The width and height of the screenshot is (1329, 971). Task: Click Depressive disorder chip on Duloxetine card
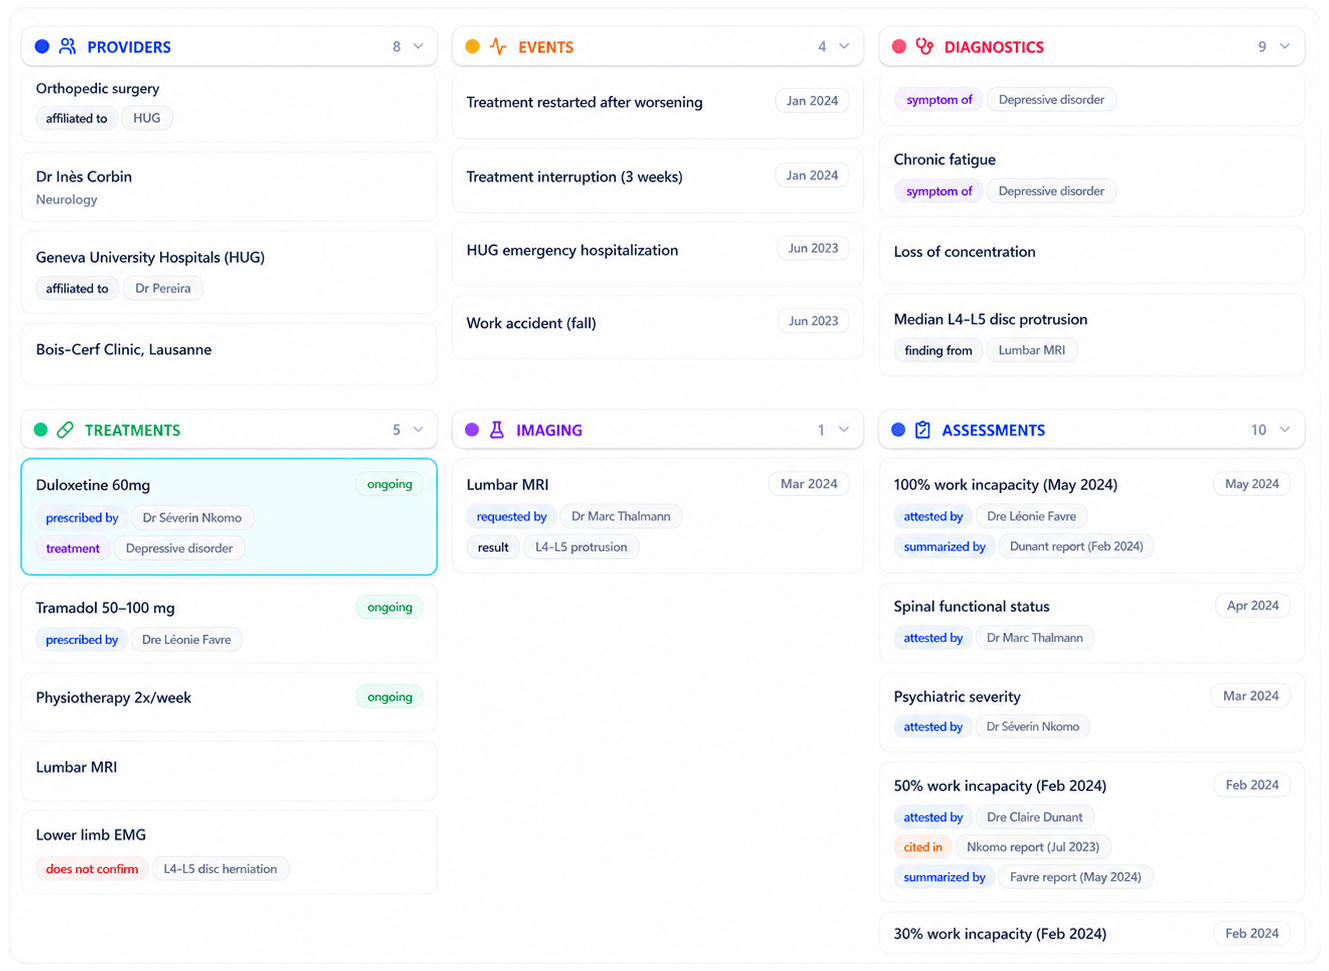(x=179, y=548)
